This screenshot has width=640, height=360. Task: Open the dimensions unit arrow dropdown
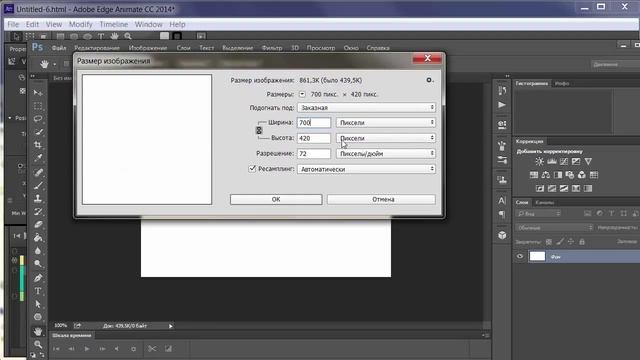[302, 94]
